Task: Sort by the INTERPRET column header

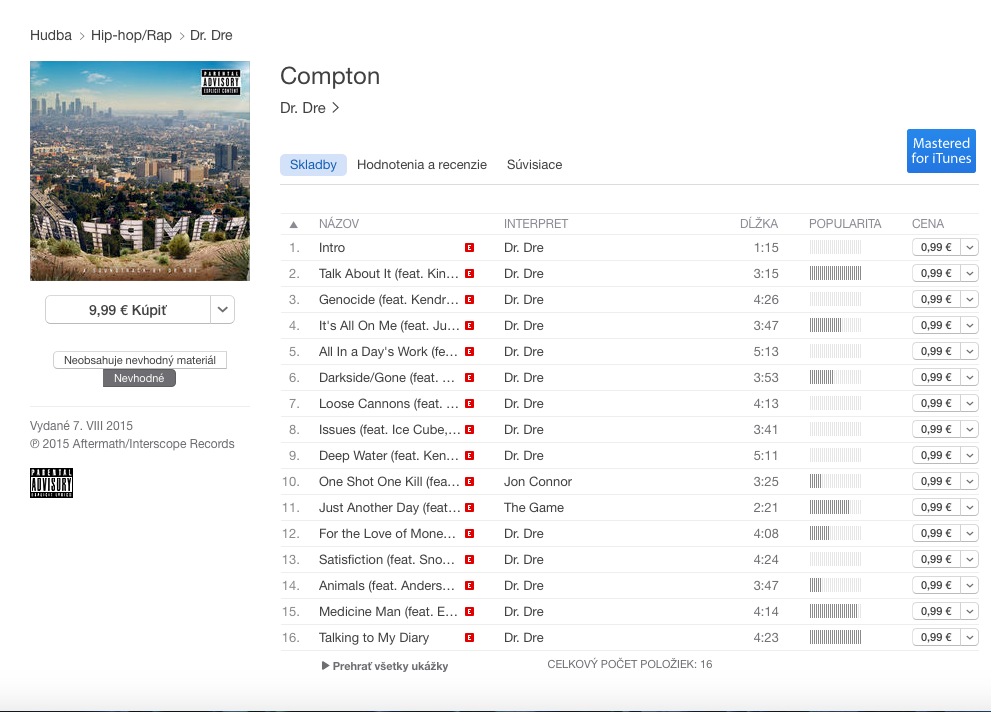Action: tap(536, 224)
